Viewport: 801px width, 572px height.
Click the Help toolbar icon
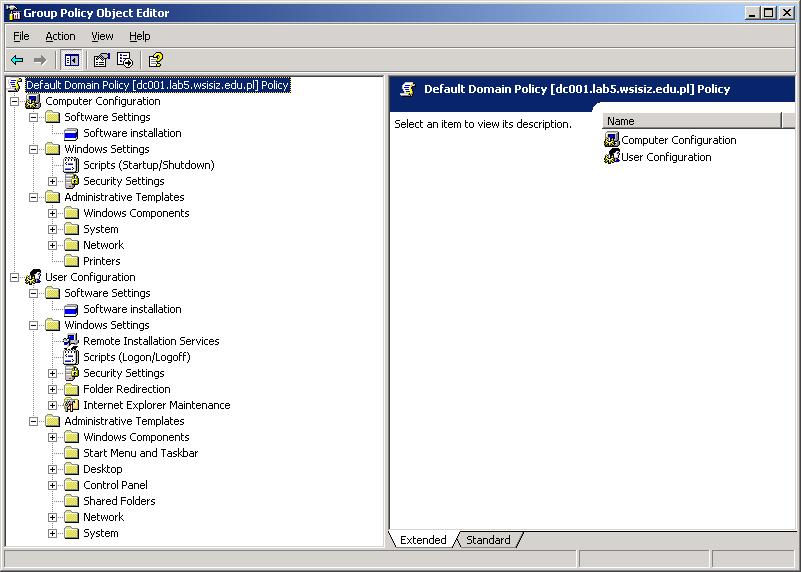pos(155,60)
